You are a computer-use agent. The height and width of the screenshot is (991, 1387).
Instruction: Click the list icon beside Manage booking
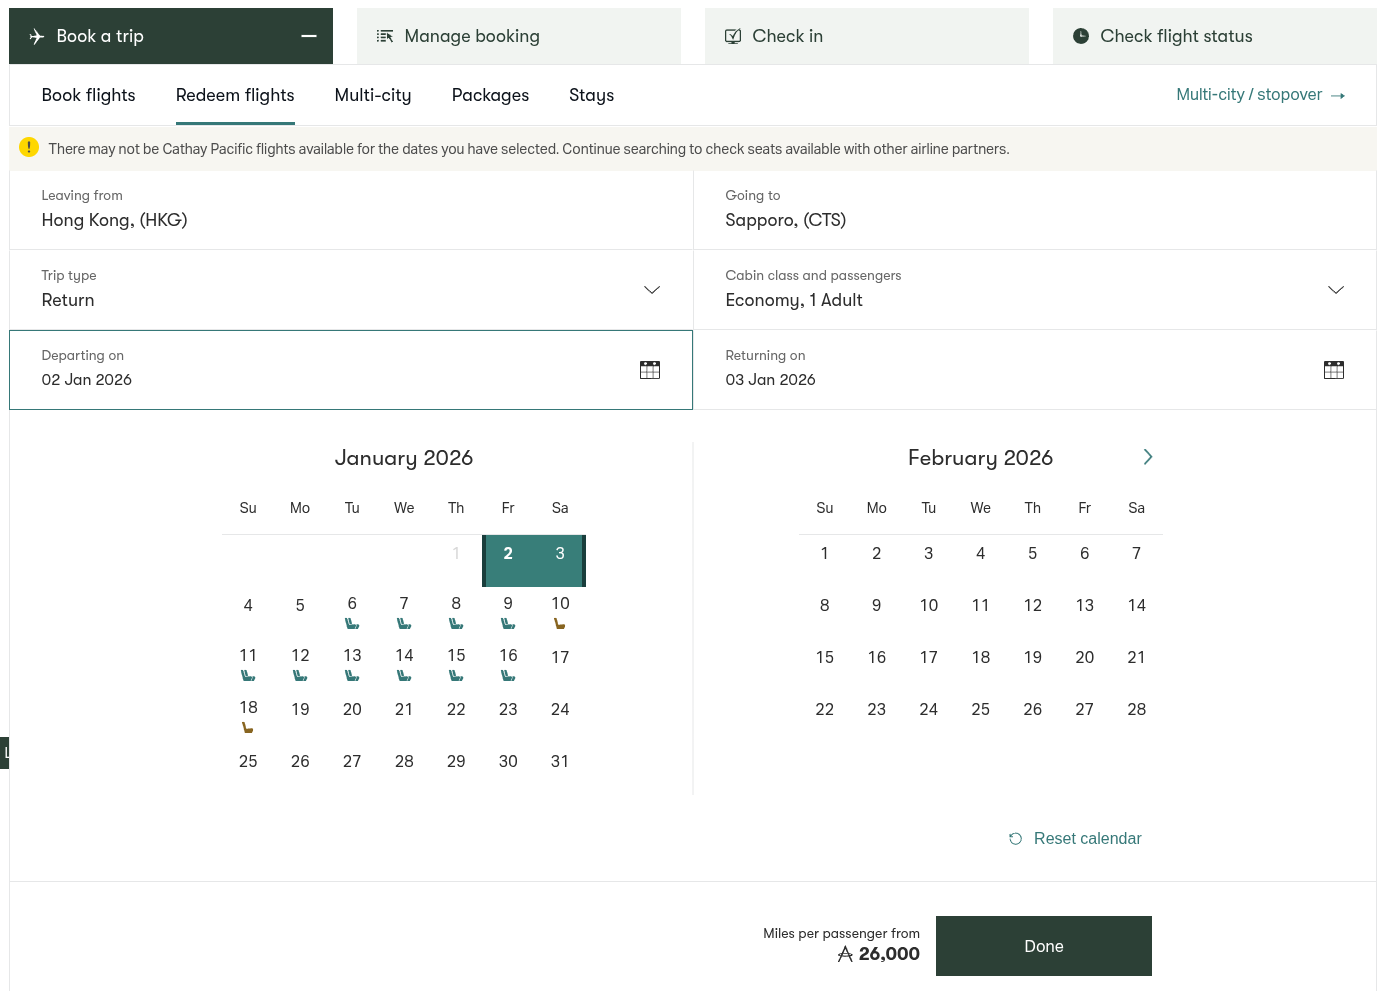tap(385, 36)
